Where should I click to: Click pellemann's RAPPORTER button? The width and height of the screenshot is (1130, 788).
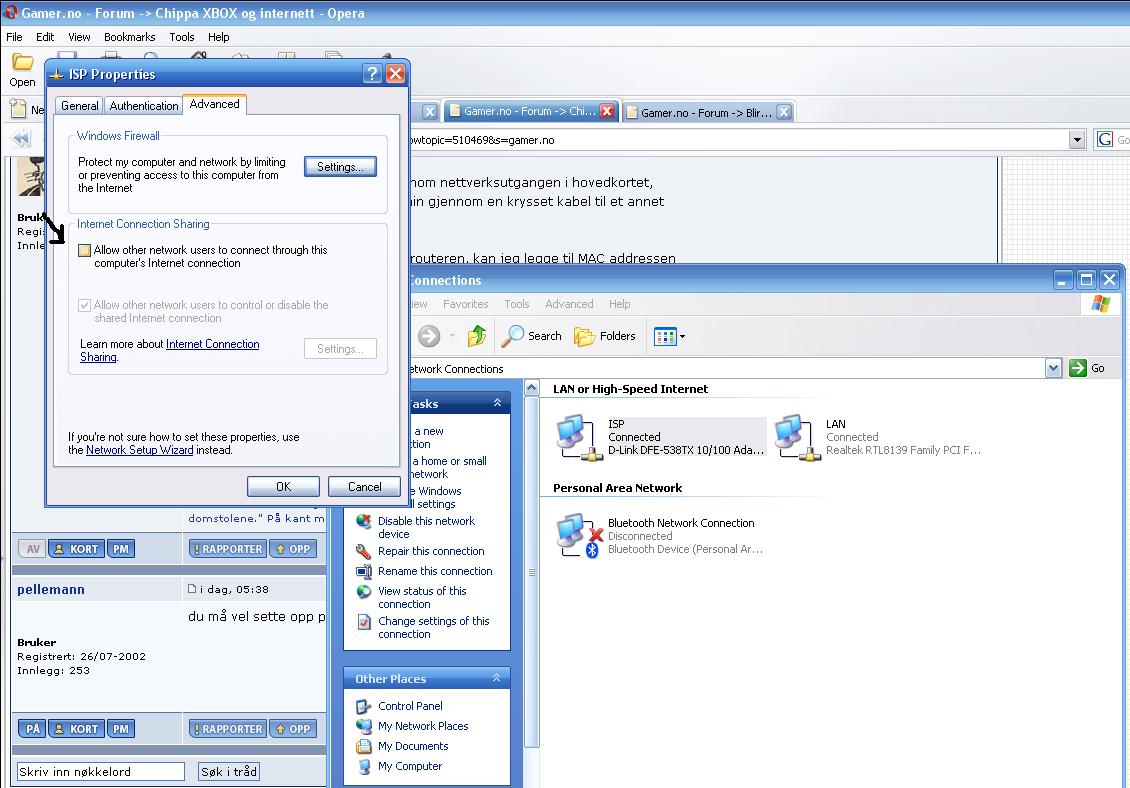click(228, 729)
